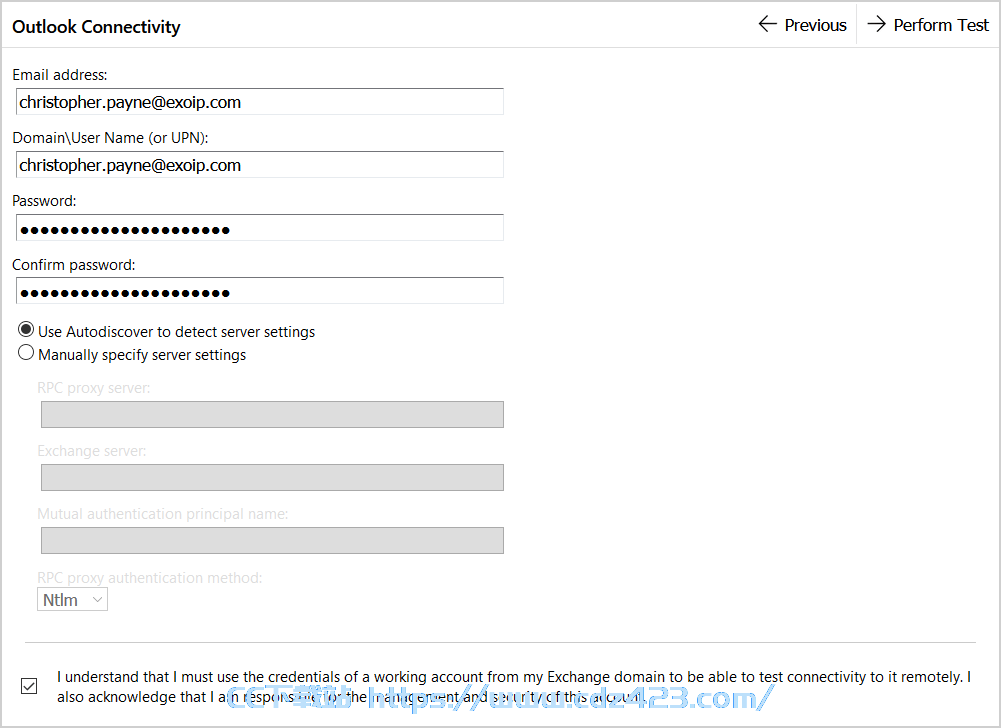Click the acknowledgement statement text
Image resolution: width=1001 pixels, height=728 pixels.
click(514, 686)
